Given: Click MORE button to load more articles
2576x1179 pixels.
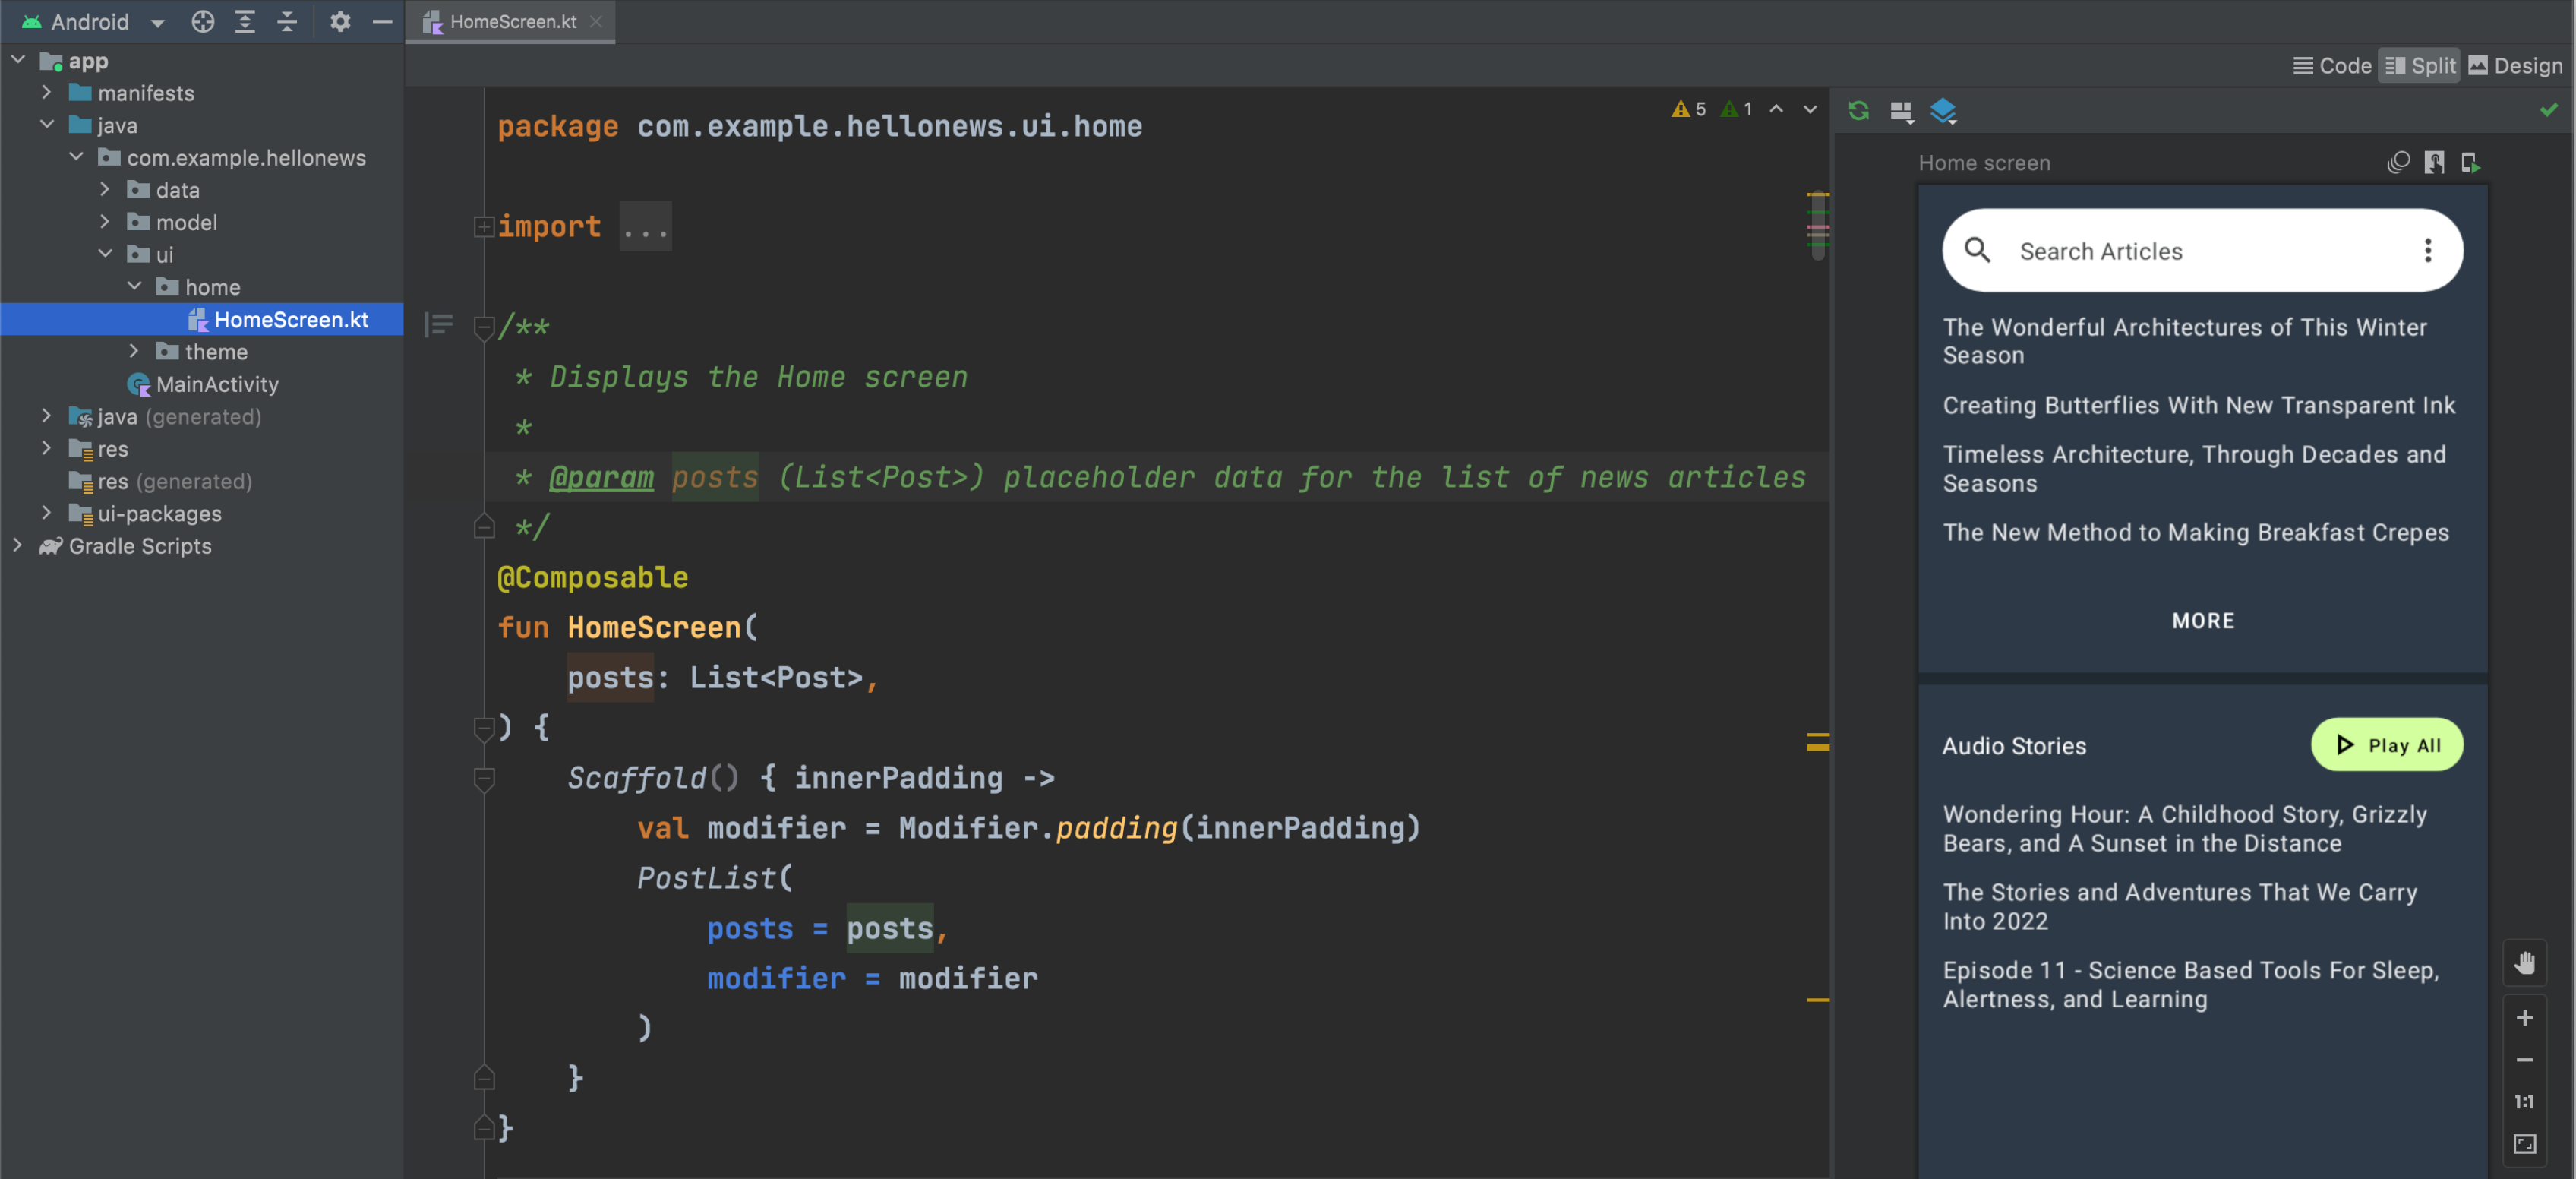Looking at the screenshot, I should (x=2202, y=620).
